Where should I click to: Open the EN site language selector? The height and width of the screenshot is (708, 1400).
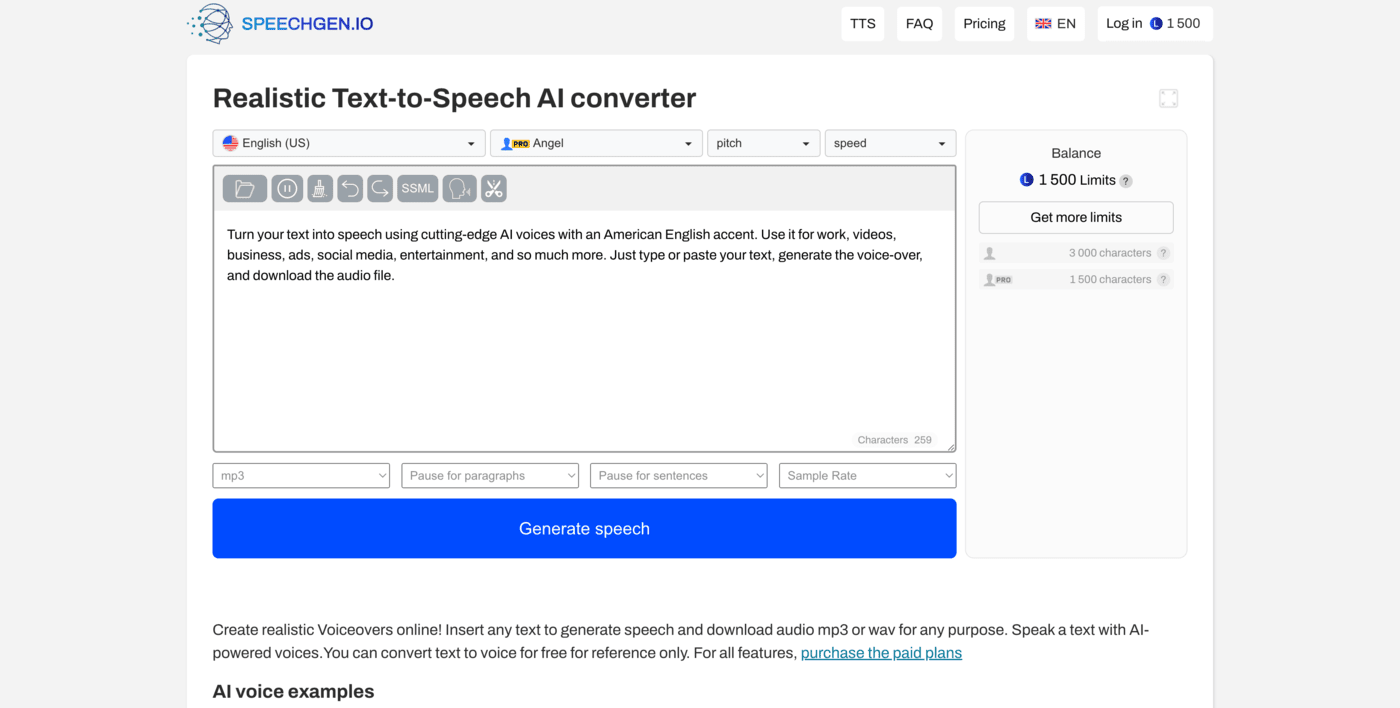[x=1056, y=24]
